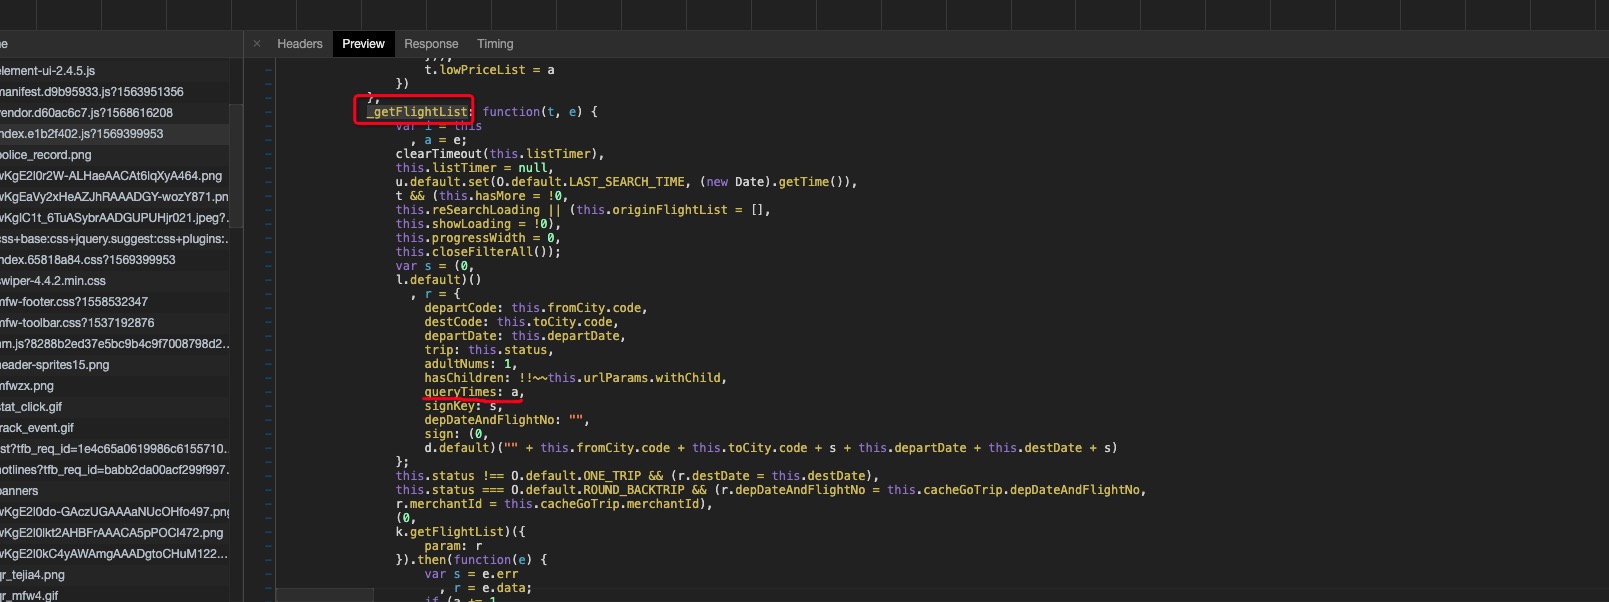Switch to the Headers tab
This screenshot has width=1609, height=602.
point(300,44)
